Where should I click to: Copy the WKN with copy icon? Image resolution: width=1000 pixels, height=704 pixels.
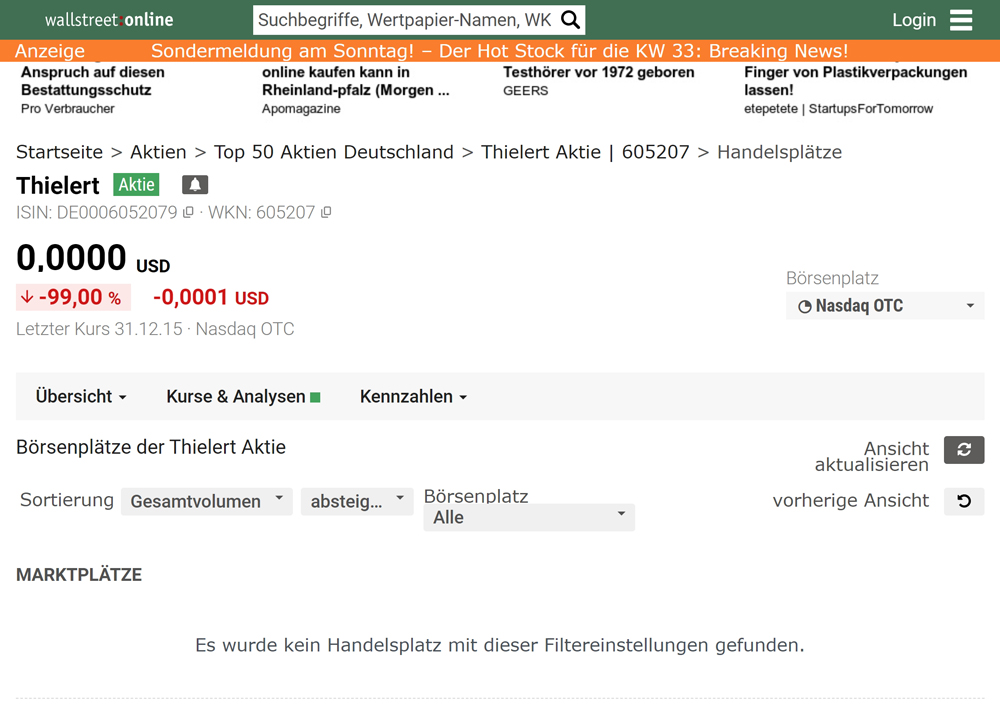(x=326, y=212)
